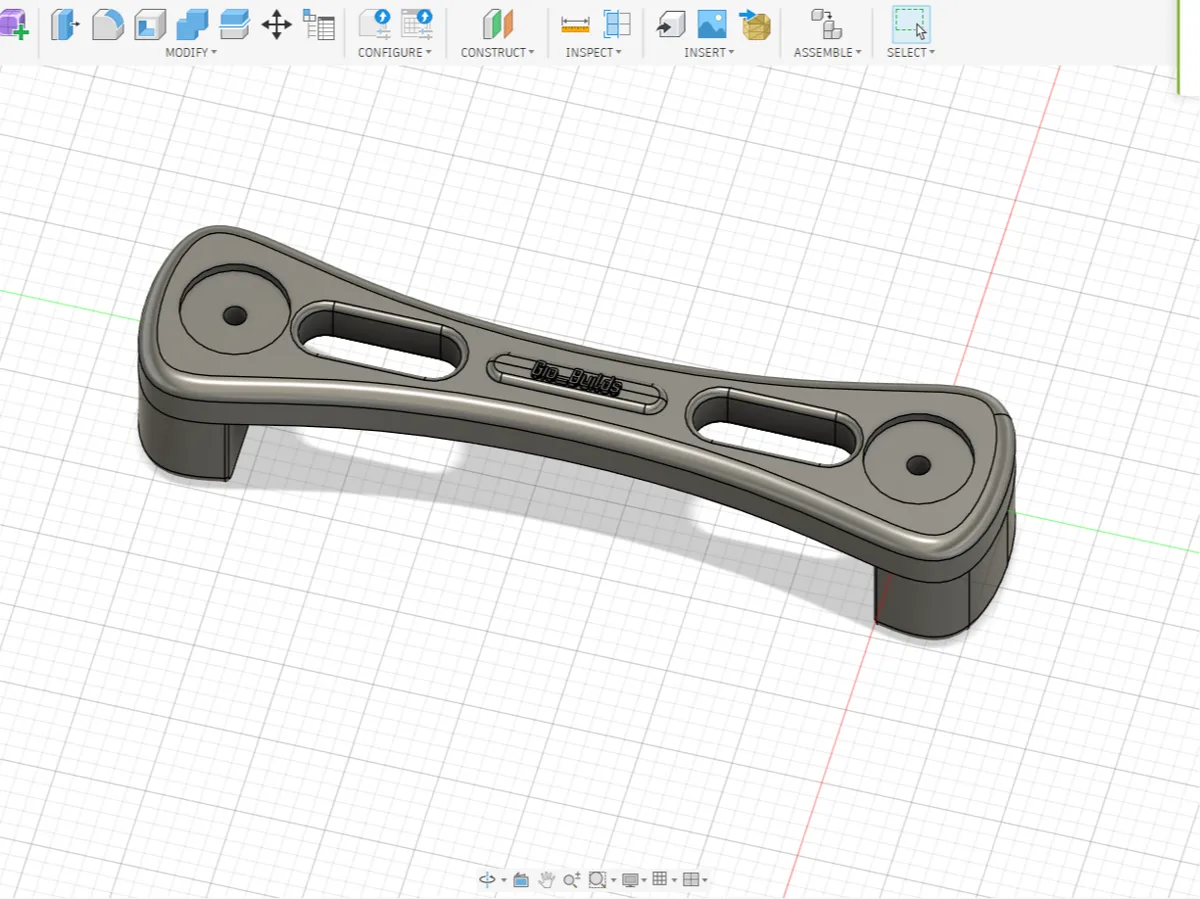The height and width of the screenshot is (899, 1200).
Task: Activate the Pan hand tool
Action: point(547,880)
